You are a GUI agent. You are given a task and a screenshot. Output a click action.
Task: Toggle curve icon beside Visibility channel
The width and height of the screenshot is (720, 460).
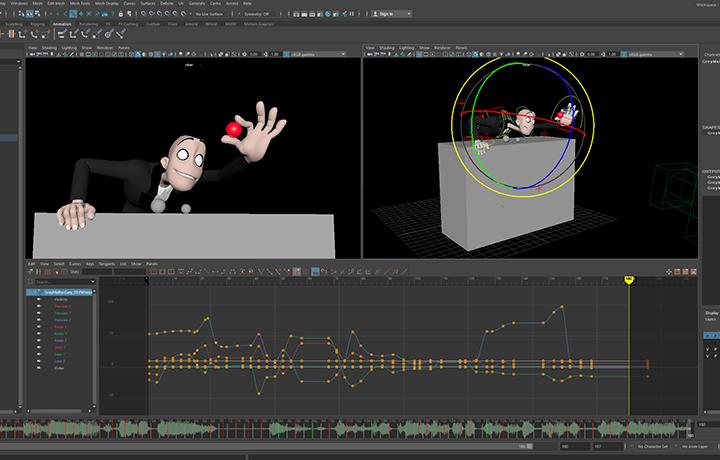[39, 300]
